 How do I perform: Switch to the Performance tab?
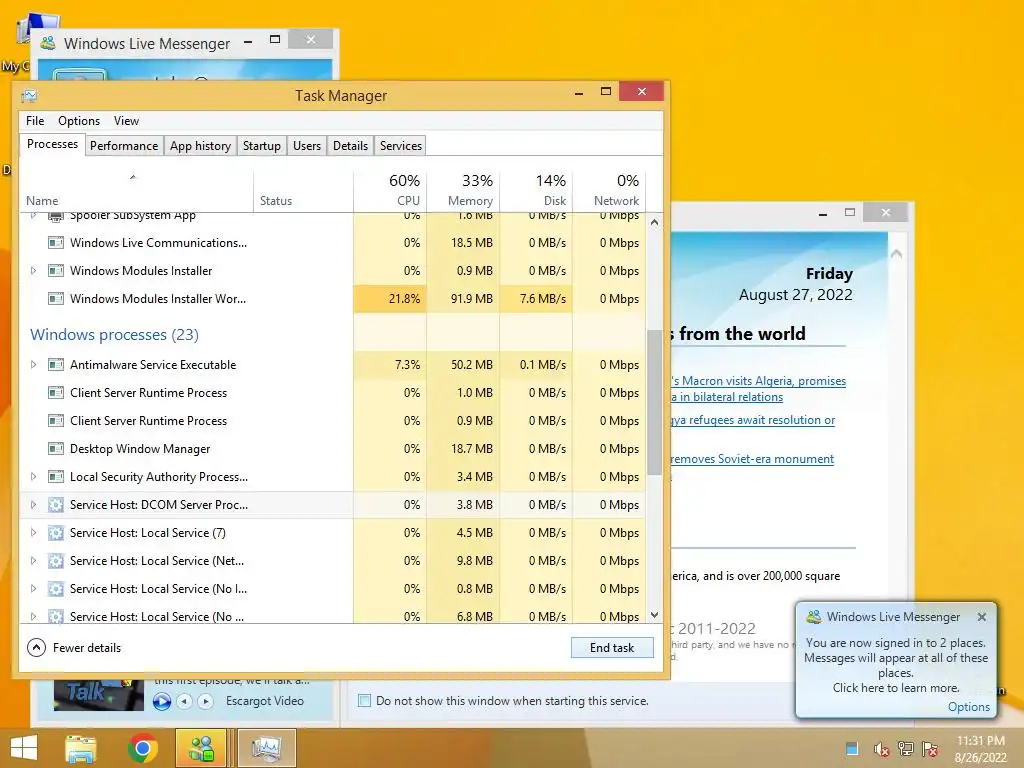(x=124, y=146)
